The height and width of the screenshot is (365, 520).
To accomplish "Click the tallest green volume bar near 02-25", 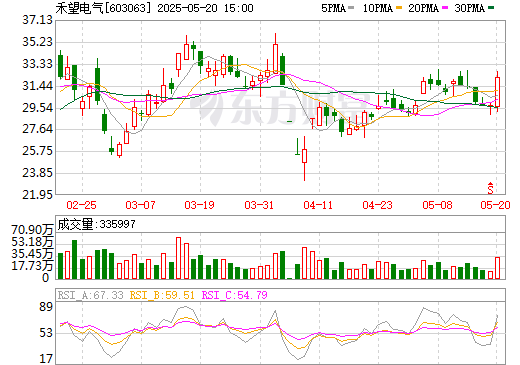I will tap(74, 259).
